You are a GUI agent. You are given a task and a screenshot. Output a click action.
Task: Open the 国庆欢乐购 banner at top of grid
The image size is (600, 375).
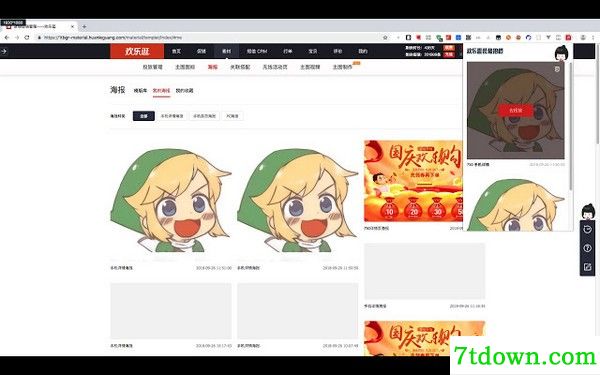[x=413, y=181]
